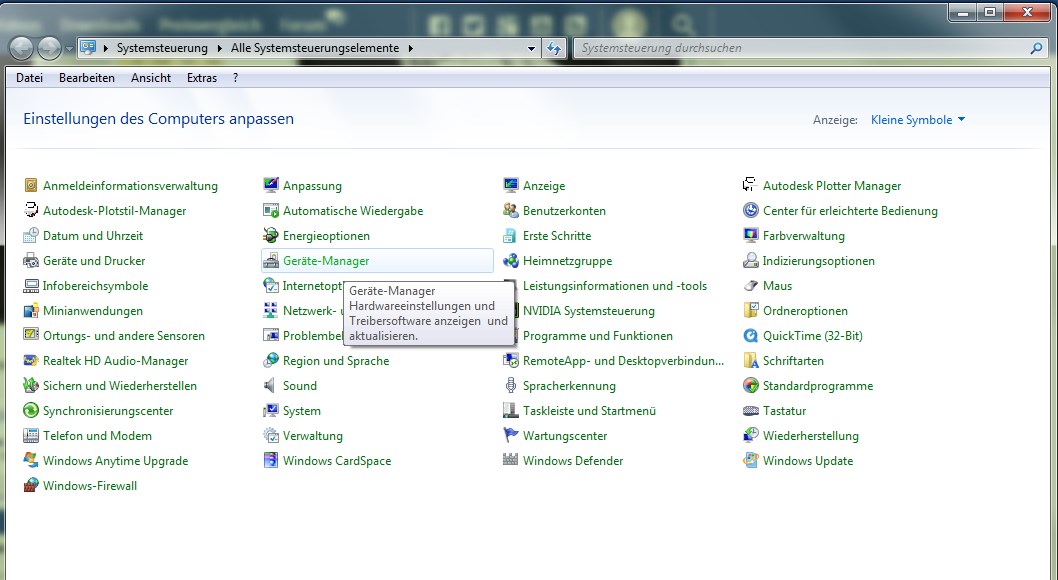1058x580 pixels.
Task: Open the Windows Update icon
Action: coord(750,461)
